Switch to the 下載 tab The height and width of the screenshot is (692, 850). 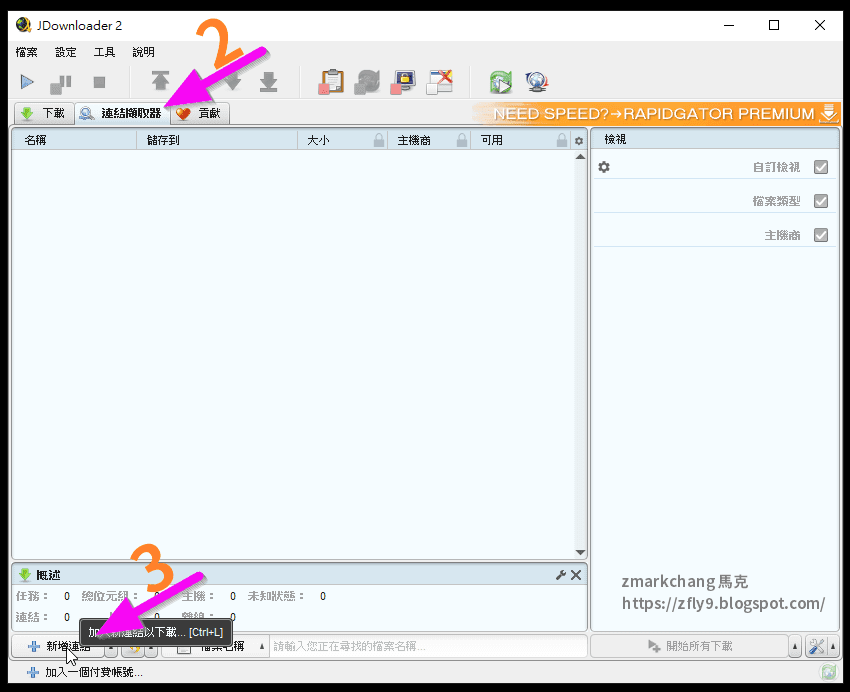[x=44, y=113]
